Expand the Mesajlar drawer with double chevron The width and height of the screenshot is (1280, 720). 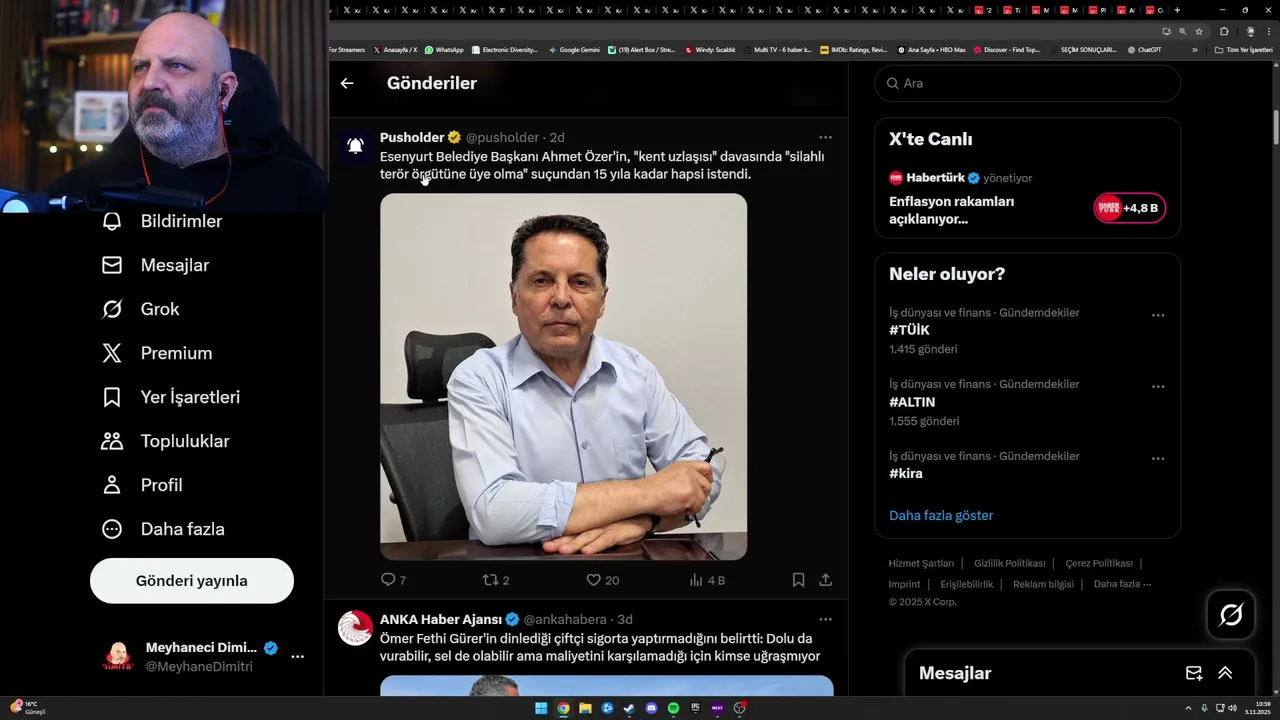coord(1225,673)
